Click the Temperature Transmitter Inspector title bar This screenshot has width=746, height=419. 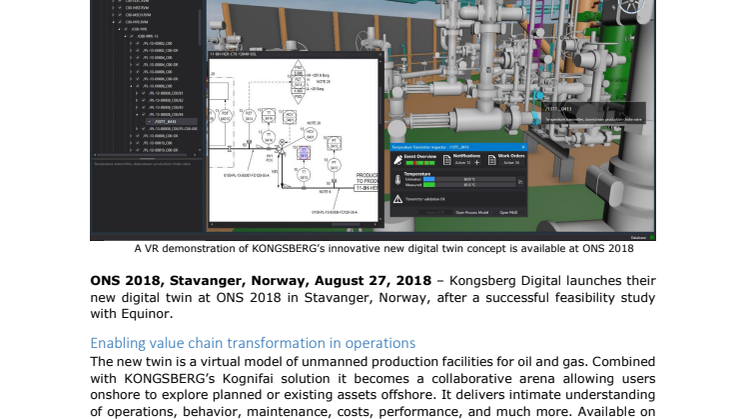coord(458,147)
